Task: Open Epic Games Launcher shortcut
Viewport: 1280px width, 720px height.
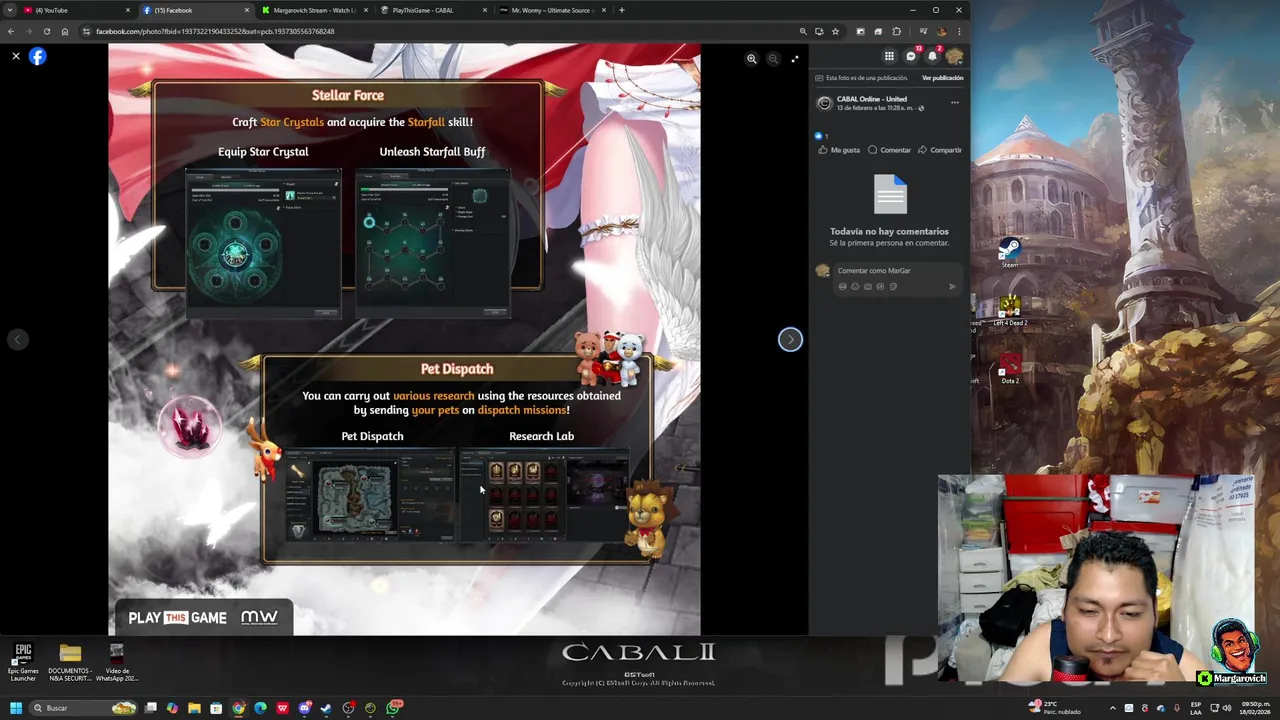Action: click(23, 662)
